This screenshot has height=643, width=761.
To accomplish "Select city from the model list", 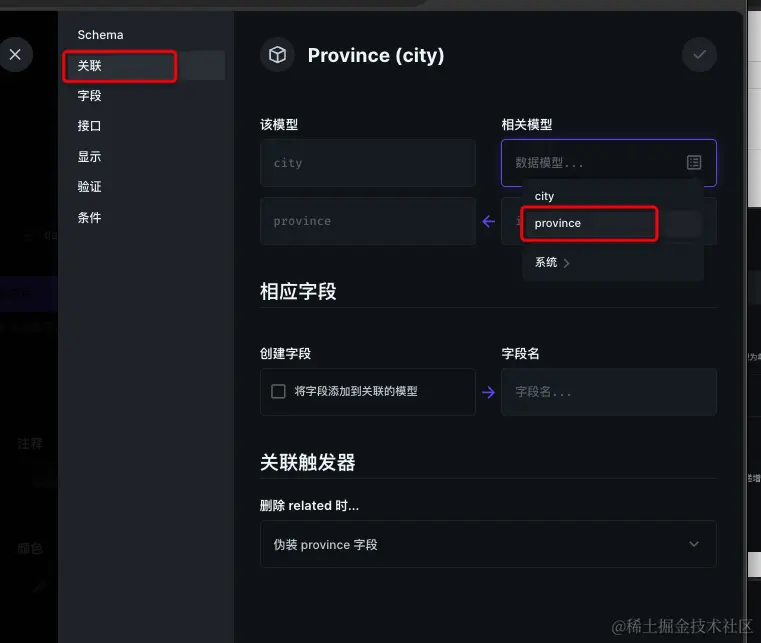I will click(x=544, y=196).
